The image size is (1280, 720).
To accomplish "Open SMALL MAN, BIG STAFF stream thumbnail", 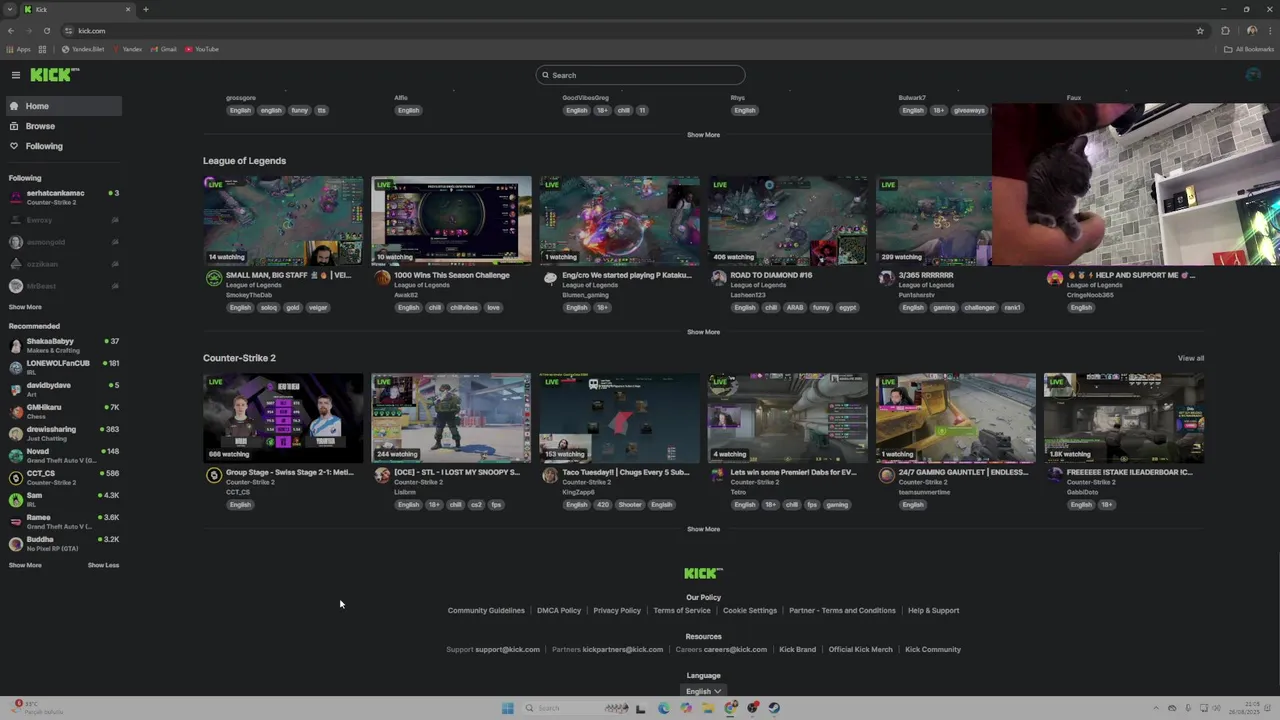I will click(283, 221).
